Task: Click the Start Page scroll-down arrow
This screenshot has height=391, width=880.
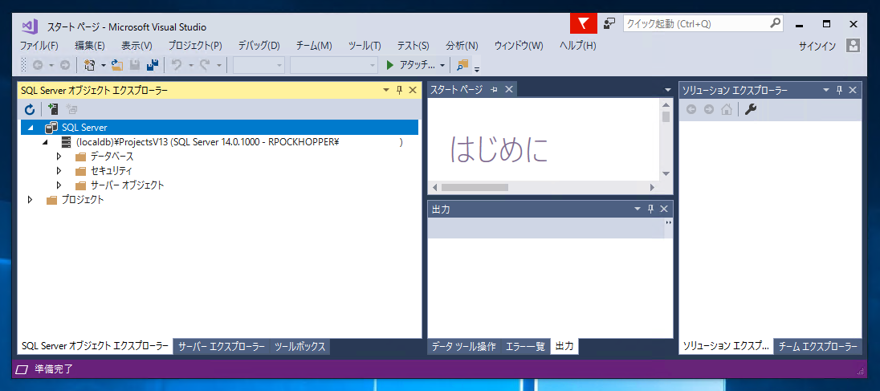Action: tap(666, 173)
